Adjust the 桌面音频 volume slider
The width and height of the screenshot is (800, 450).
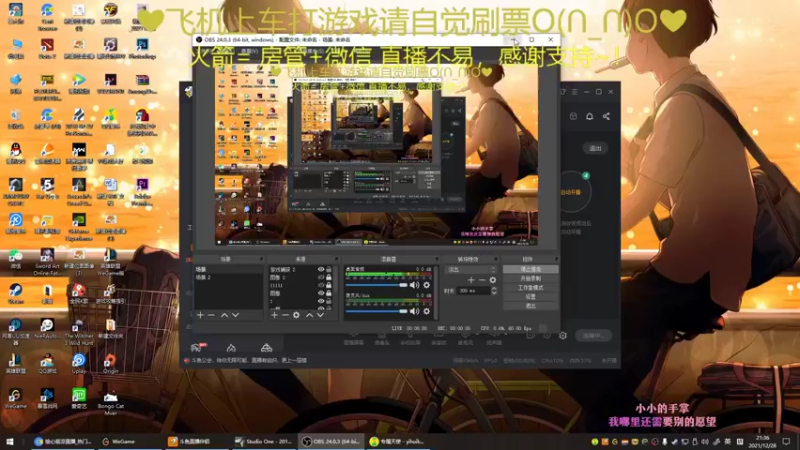[x=377, y=285]
